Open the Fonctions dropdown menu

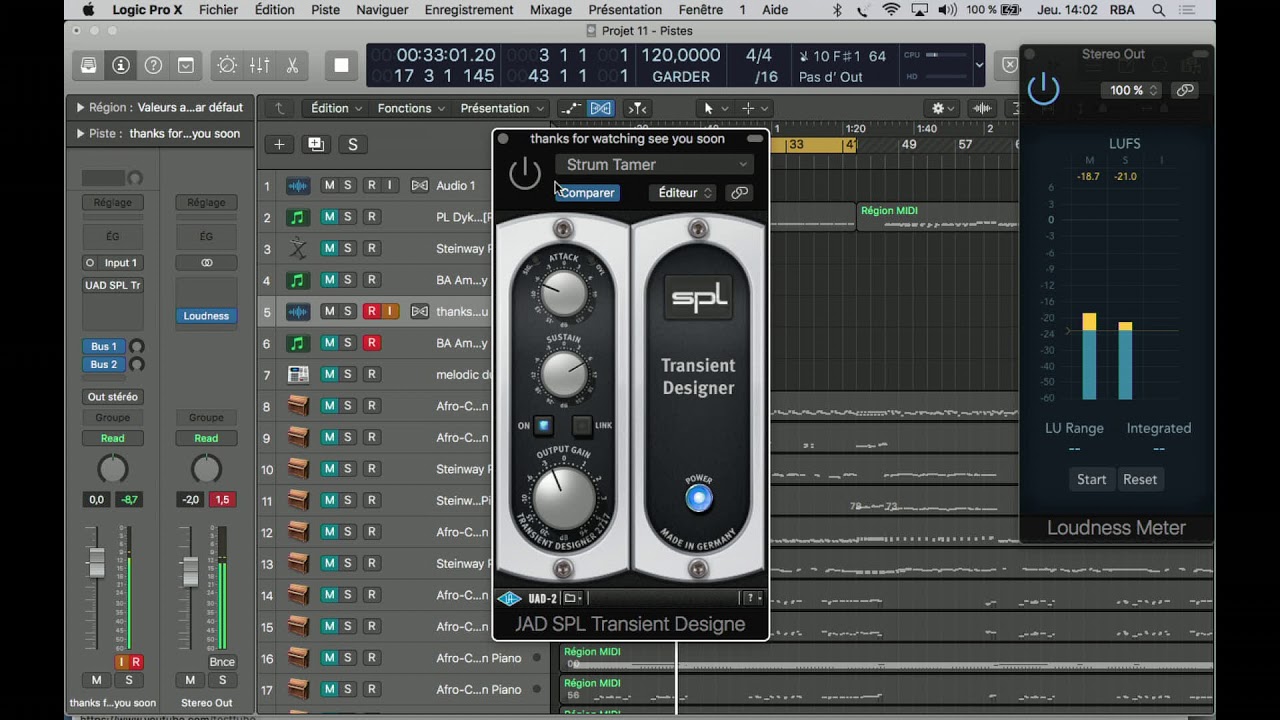[412, 108]
